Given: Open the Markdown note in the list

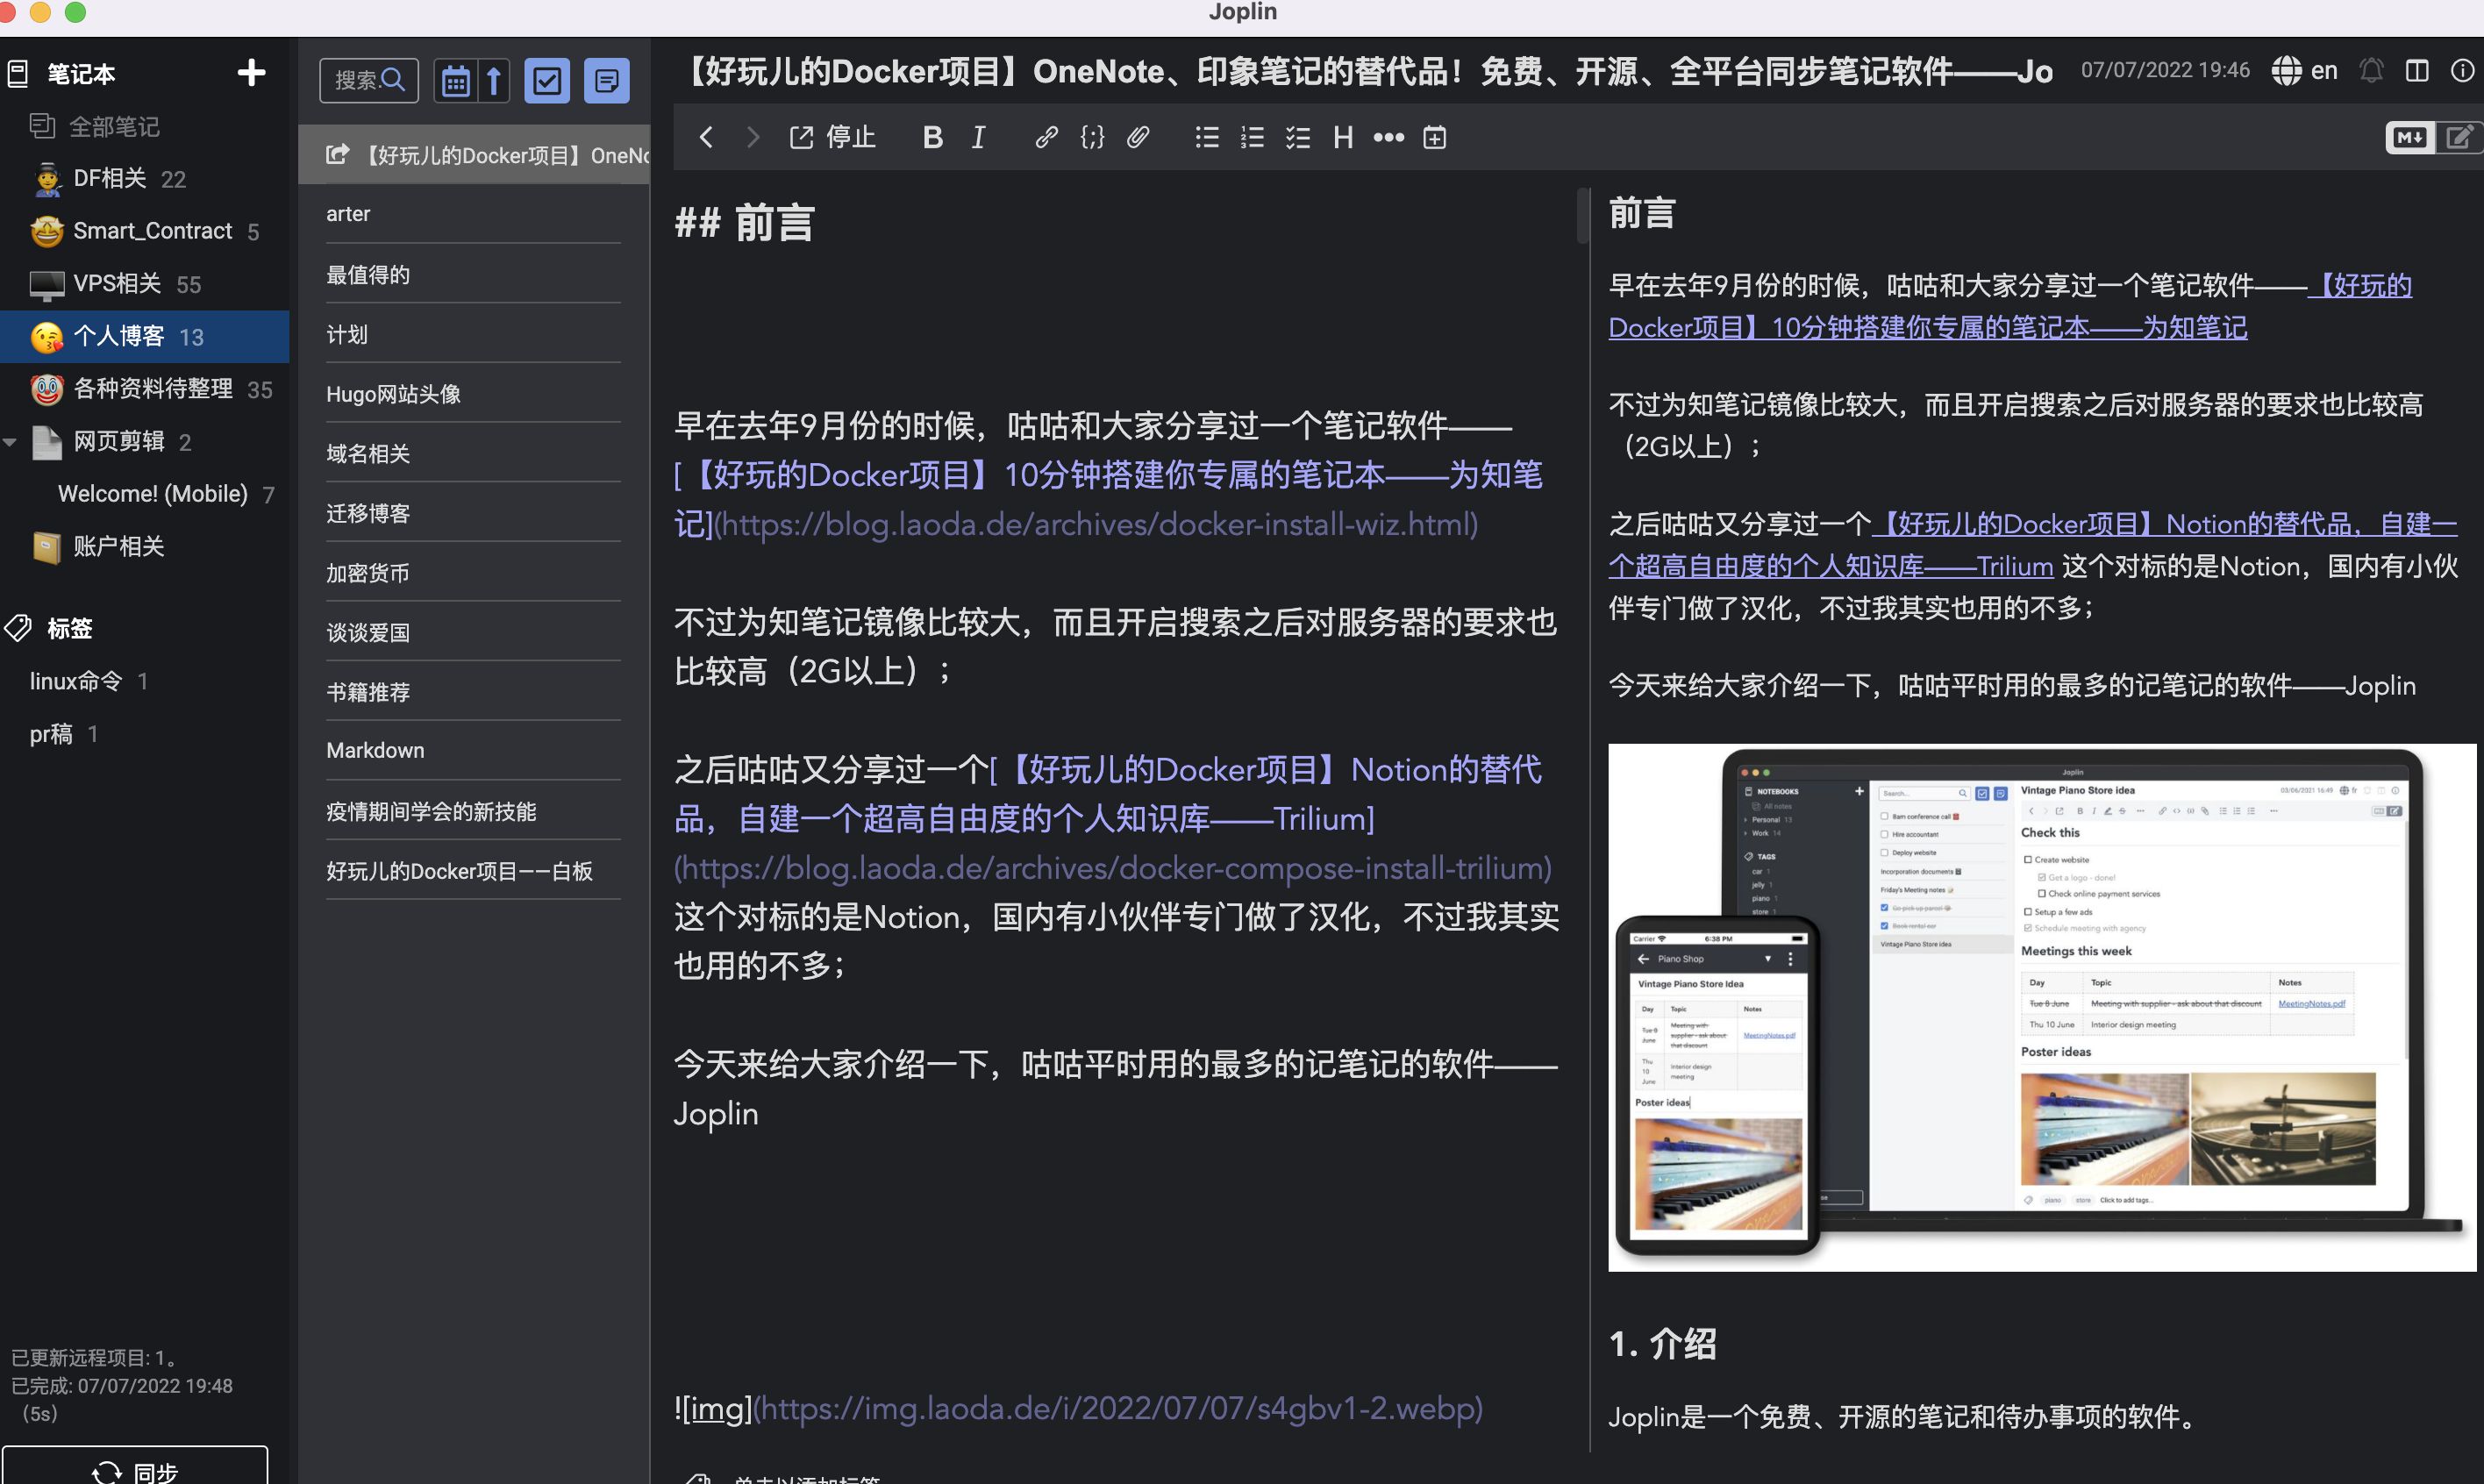Looking at the screenshot, I should (x=375, y=750).
